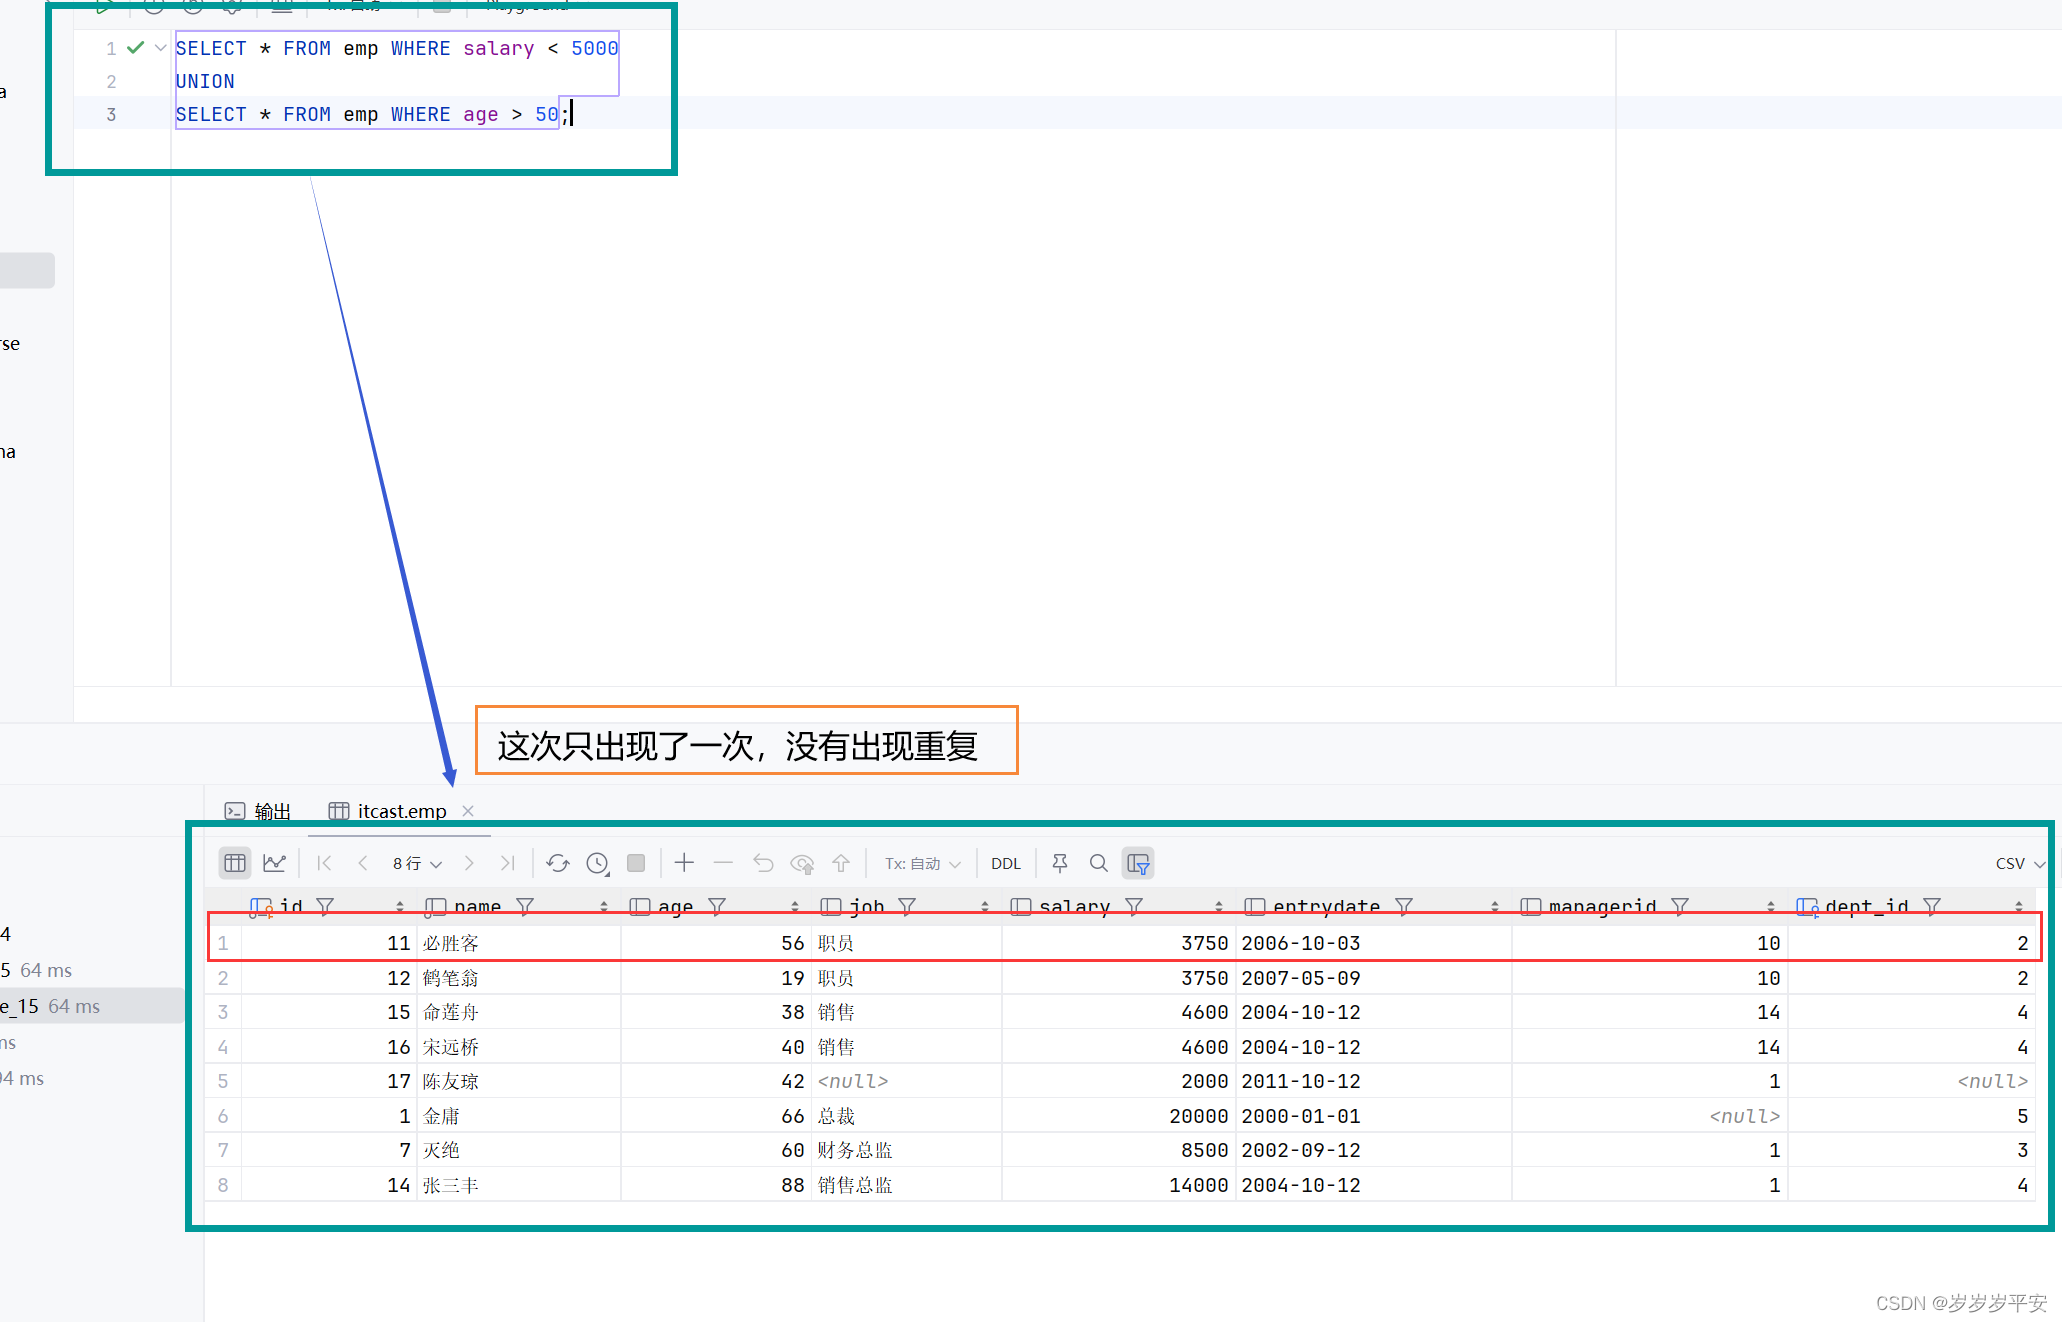Sort by the salary column arrows
This screenshot has height=1322, width=2062.
pyautogui.click(x=1219, y=907)
